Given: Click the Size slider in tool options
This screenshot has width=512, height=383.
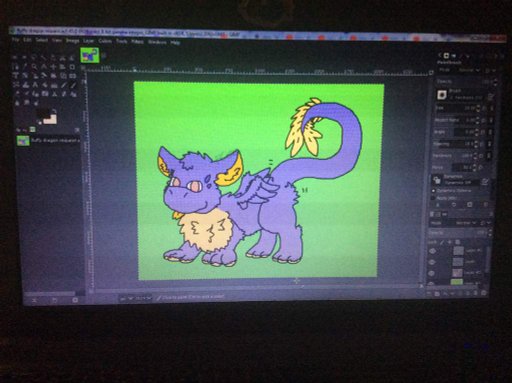Looking at the screenshot, I should (x=457, y=108).
